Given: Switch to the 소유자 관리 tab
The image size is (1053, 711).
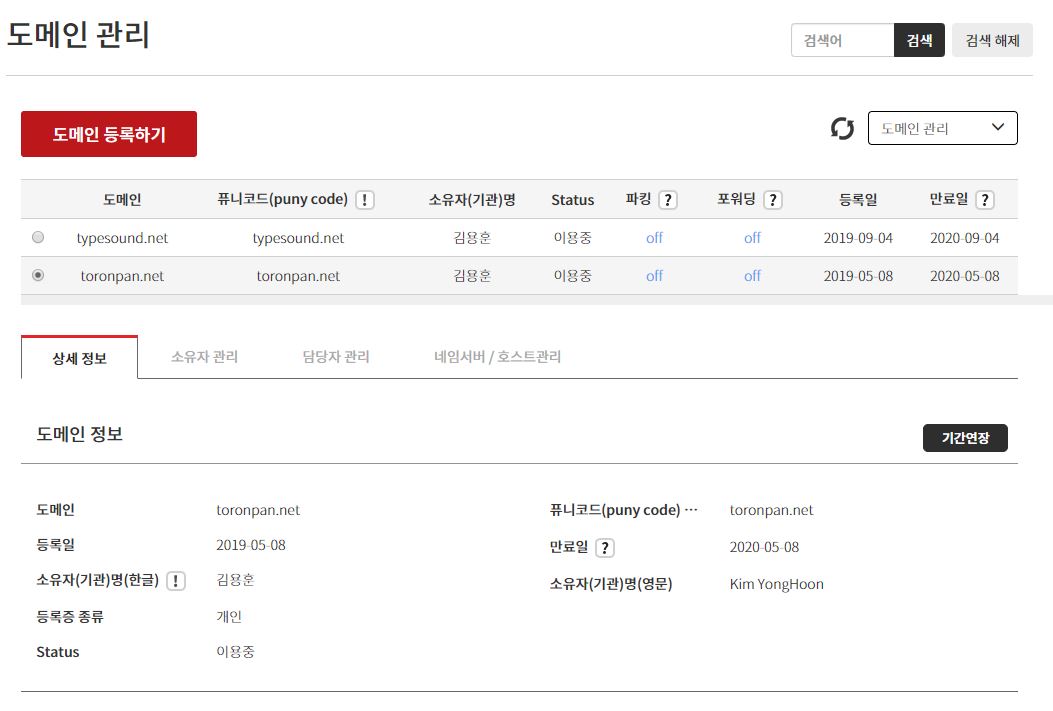Looking at the screenshot, I should (204, 357).
